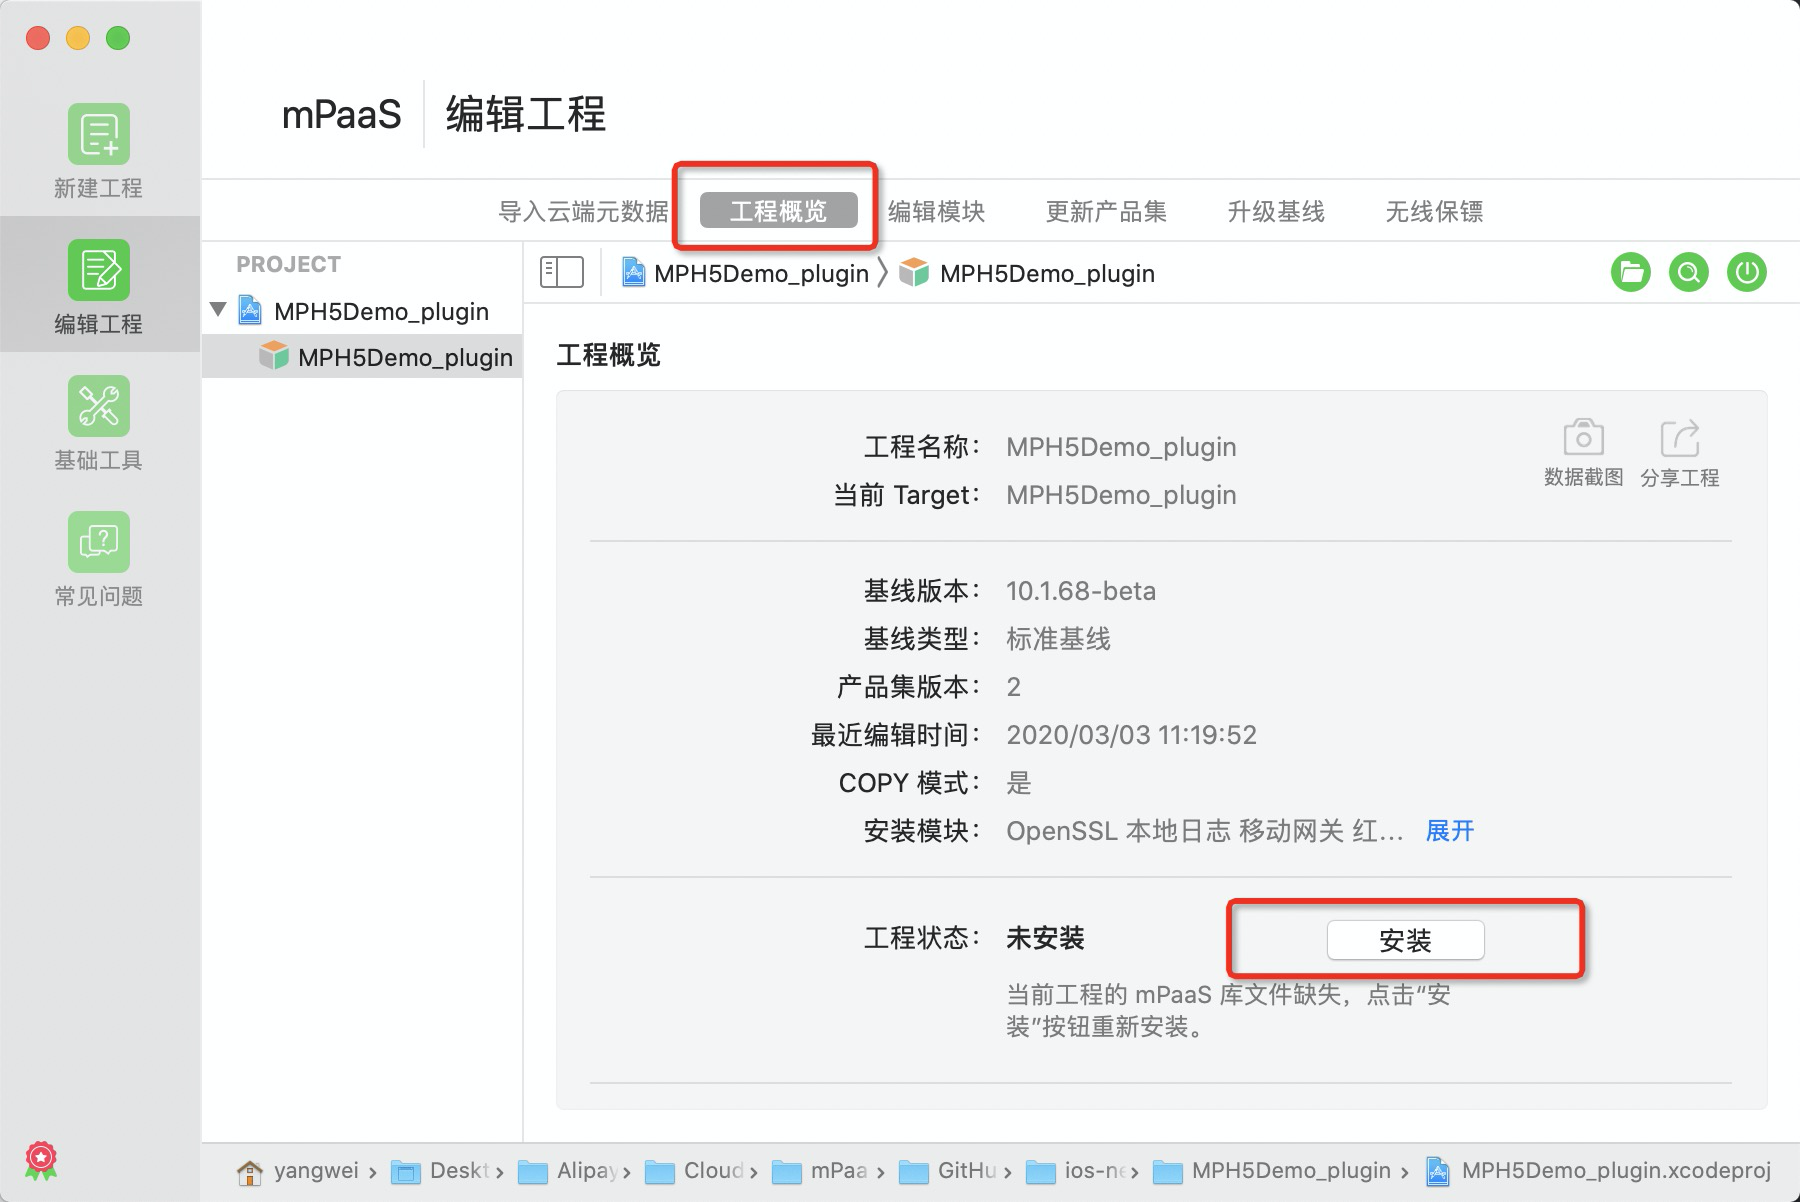Click the 10.1.68-beta baseline version value
The width and height of the screenshot is (1800, 1202).
(1081, 591)
